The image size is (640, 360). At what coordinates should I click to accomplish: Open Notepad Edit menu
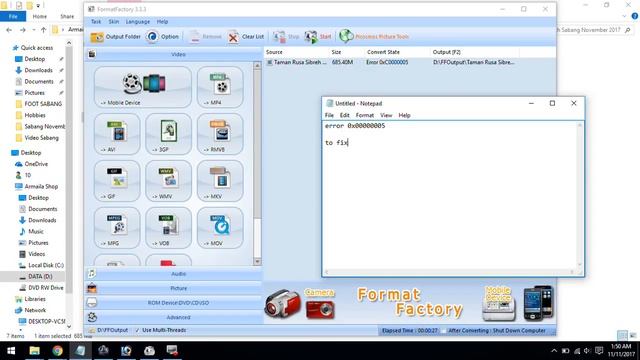click(x=344, y=116)
